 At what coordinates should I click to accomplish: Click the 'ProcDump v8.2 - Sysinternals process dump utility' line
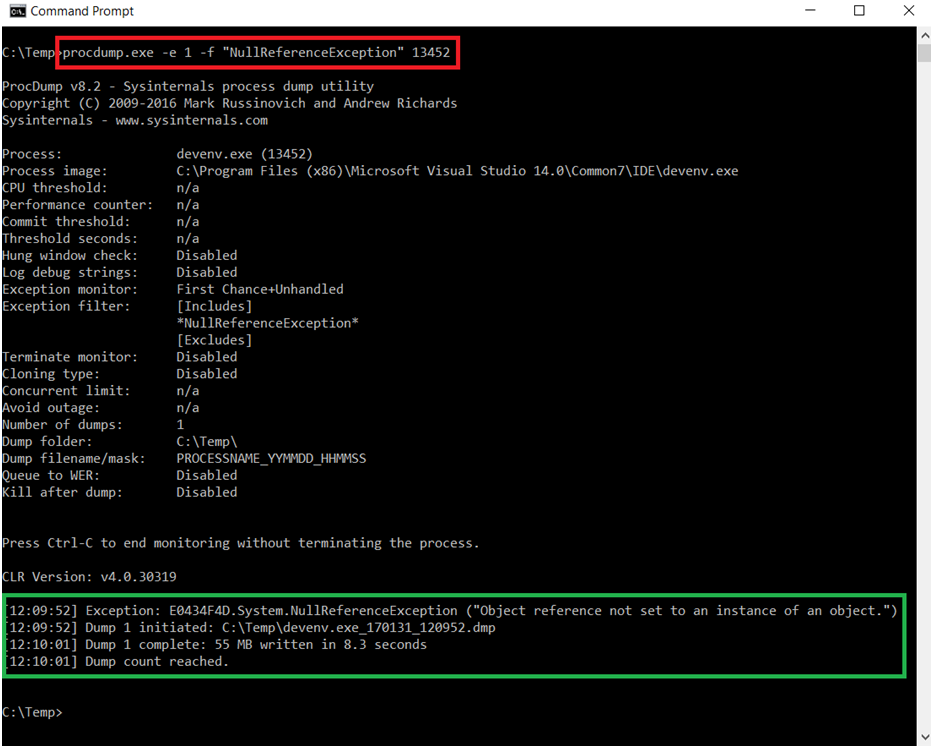tap(188, 87)
